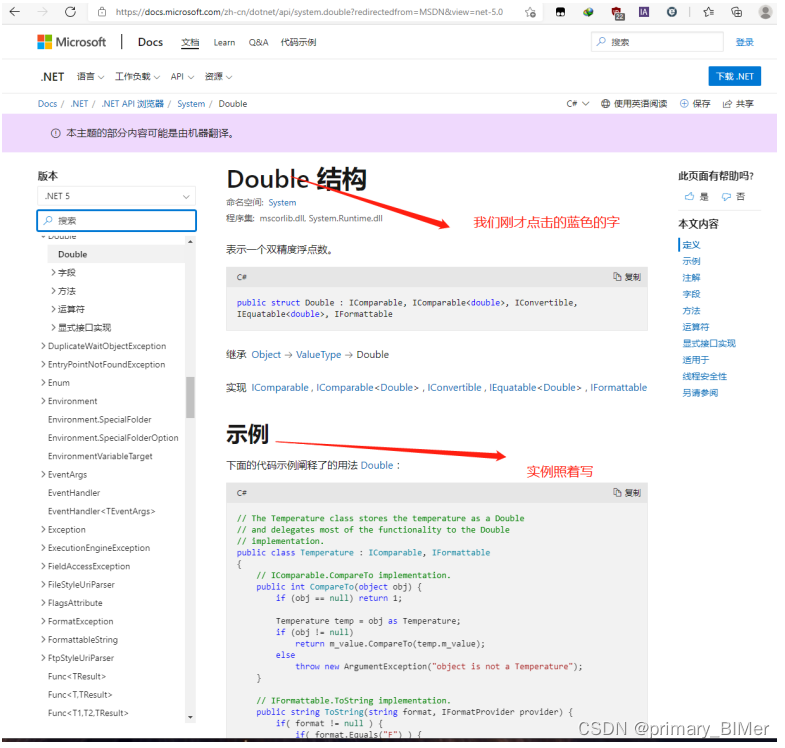
Task: Copy the Temperature example code block
Action: (627, 493)
